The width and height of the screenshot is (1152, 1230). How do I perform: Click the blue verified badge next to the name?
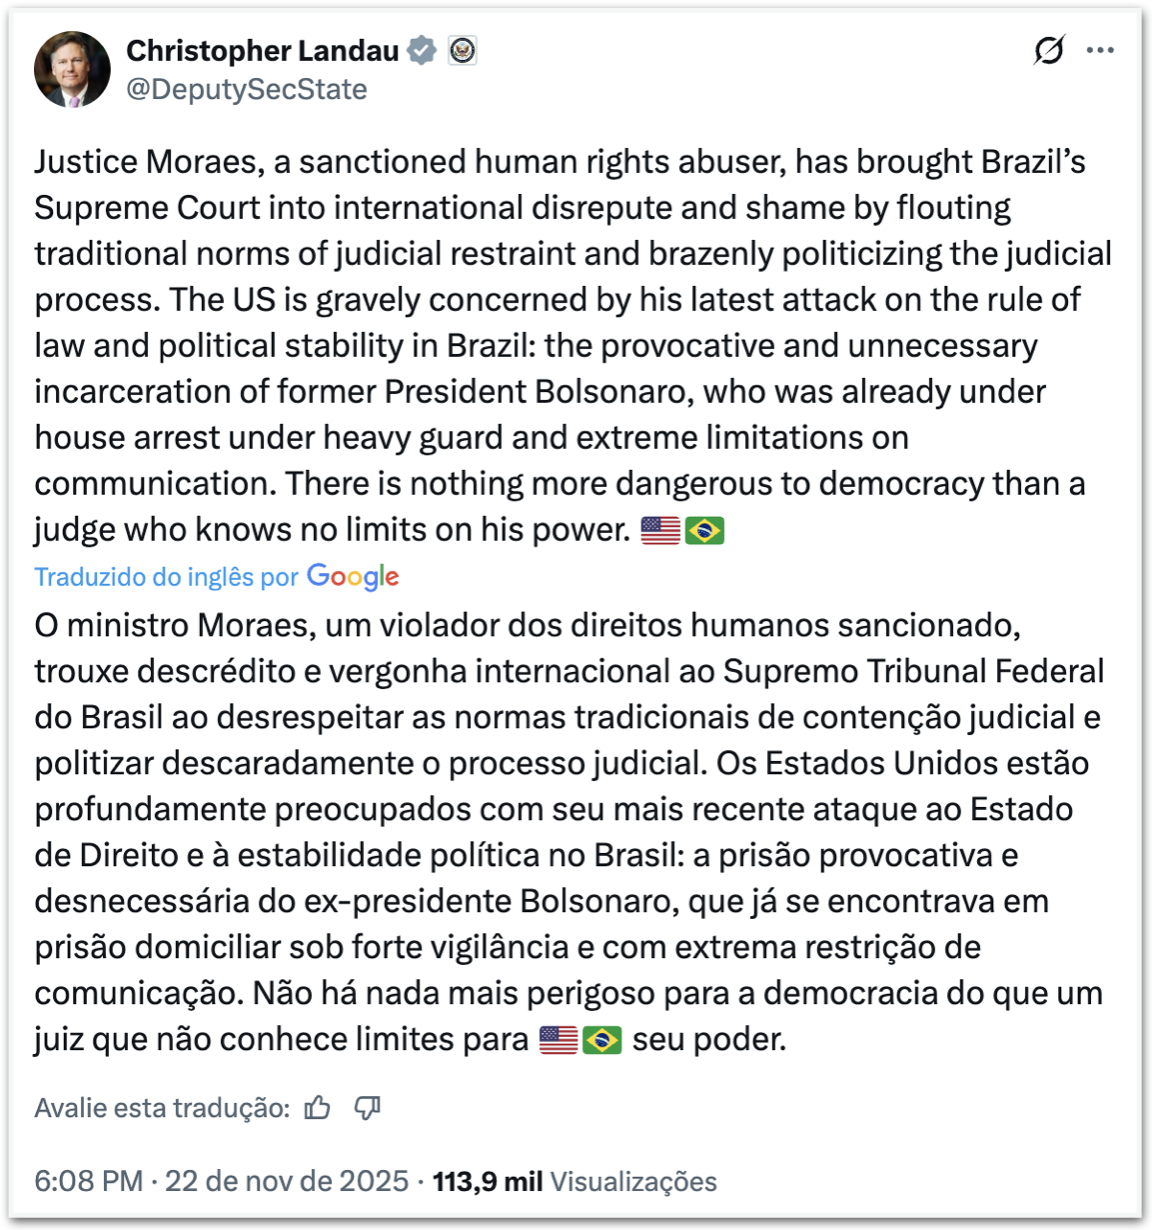tap(419, 49)
